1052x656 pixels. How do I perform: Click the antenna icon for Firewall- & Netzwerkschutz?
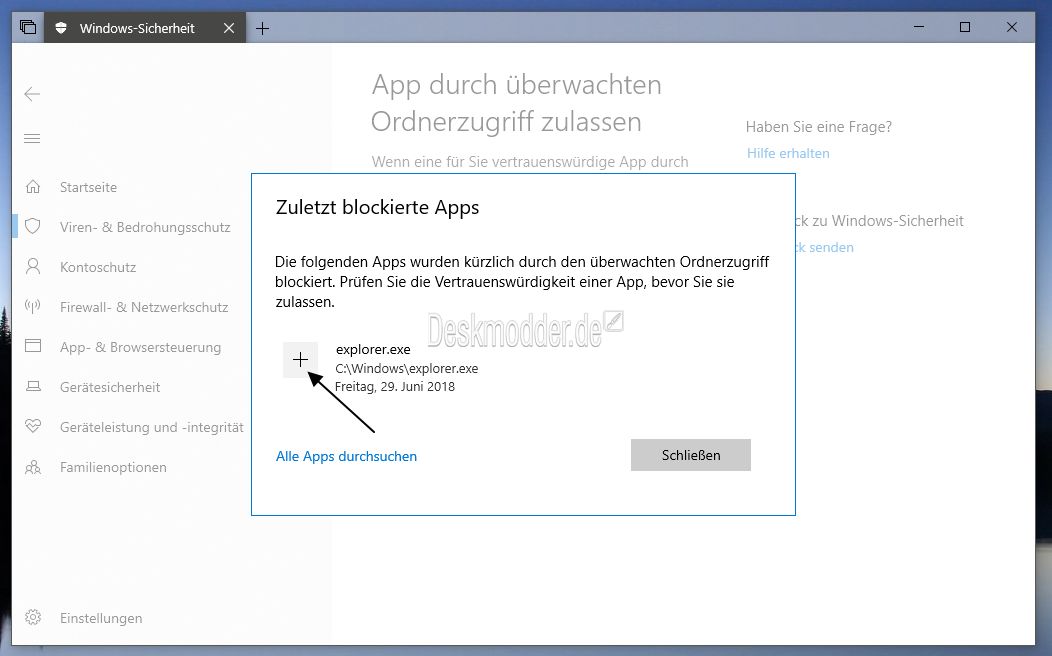click(33, 307)
